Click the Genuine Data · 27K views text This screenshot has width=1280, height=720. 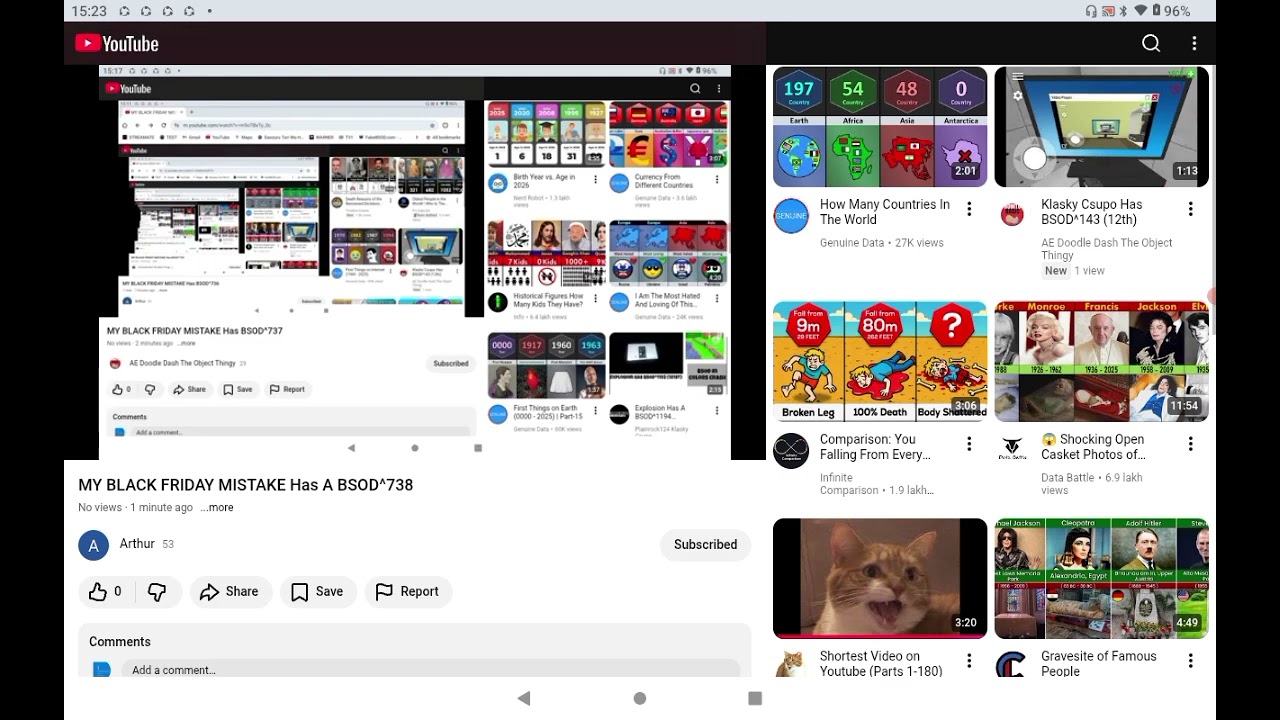(882, 243)
